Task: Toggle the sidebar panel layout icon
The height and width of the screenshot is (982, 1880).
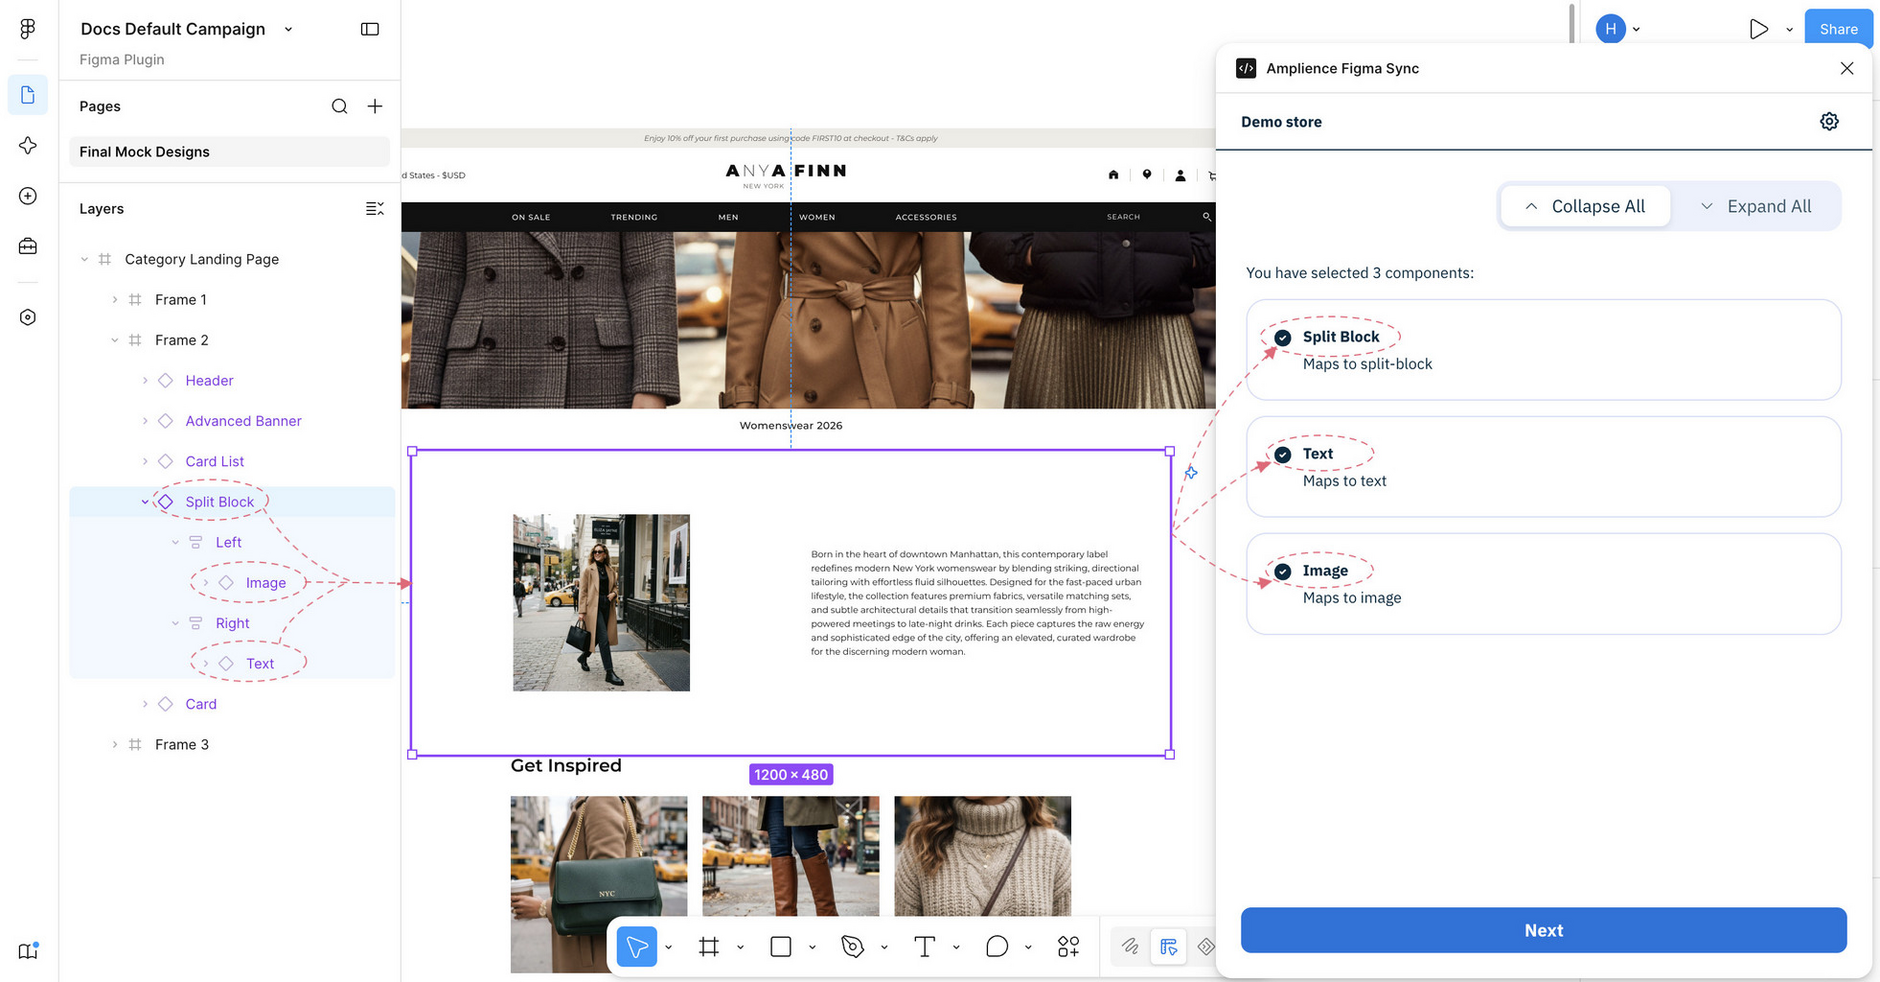Action: point(370,29)
